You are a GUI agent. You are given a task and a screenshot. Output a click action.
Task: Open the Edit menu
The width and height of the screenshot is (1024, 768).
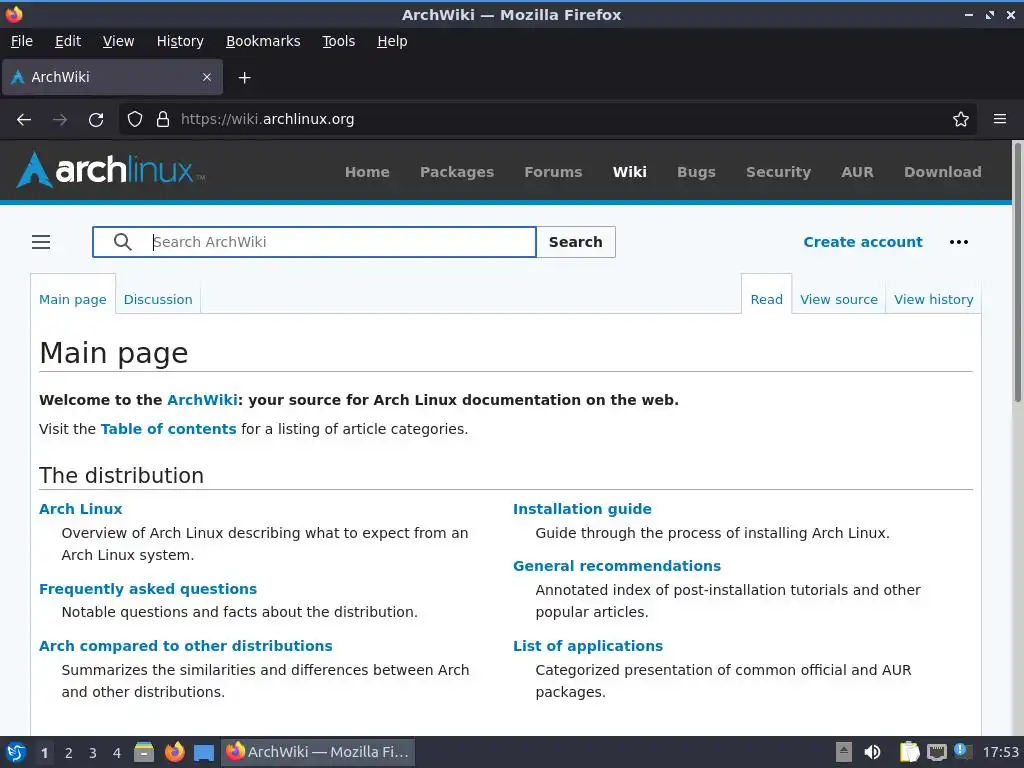point(68,41)
